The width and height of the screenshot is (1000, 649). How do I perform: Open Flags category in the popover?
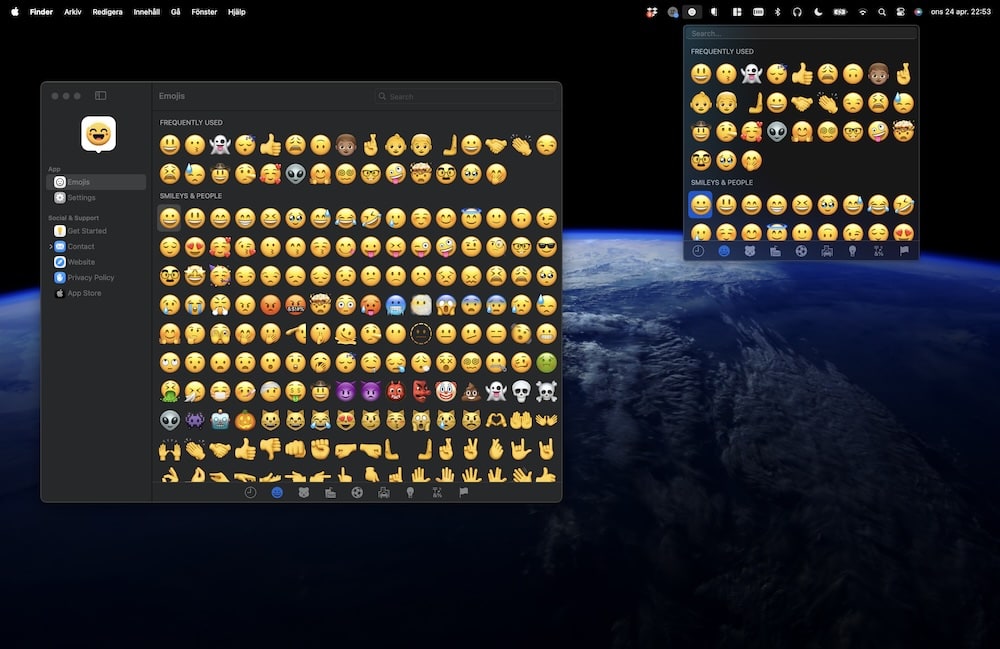[x=904, y=251]
